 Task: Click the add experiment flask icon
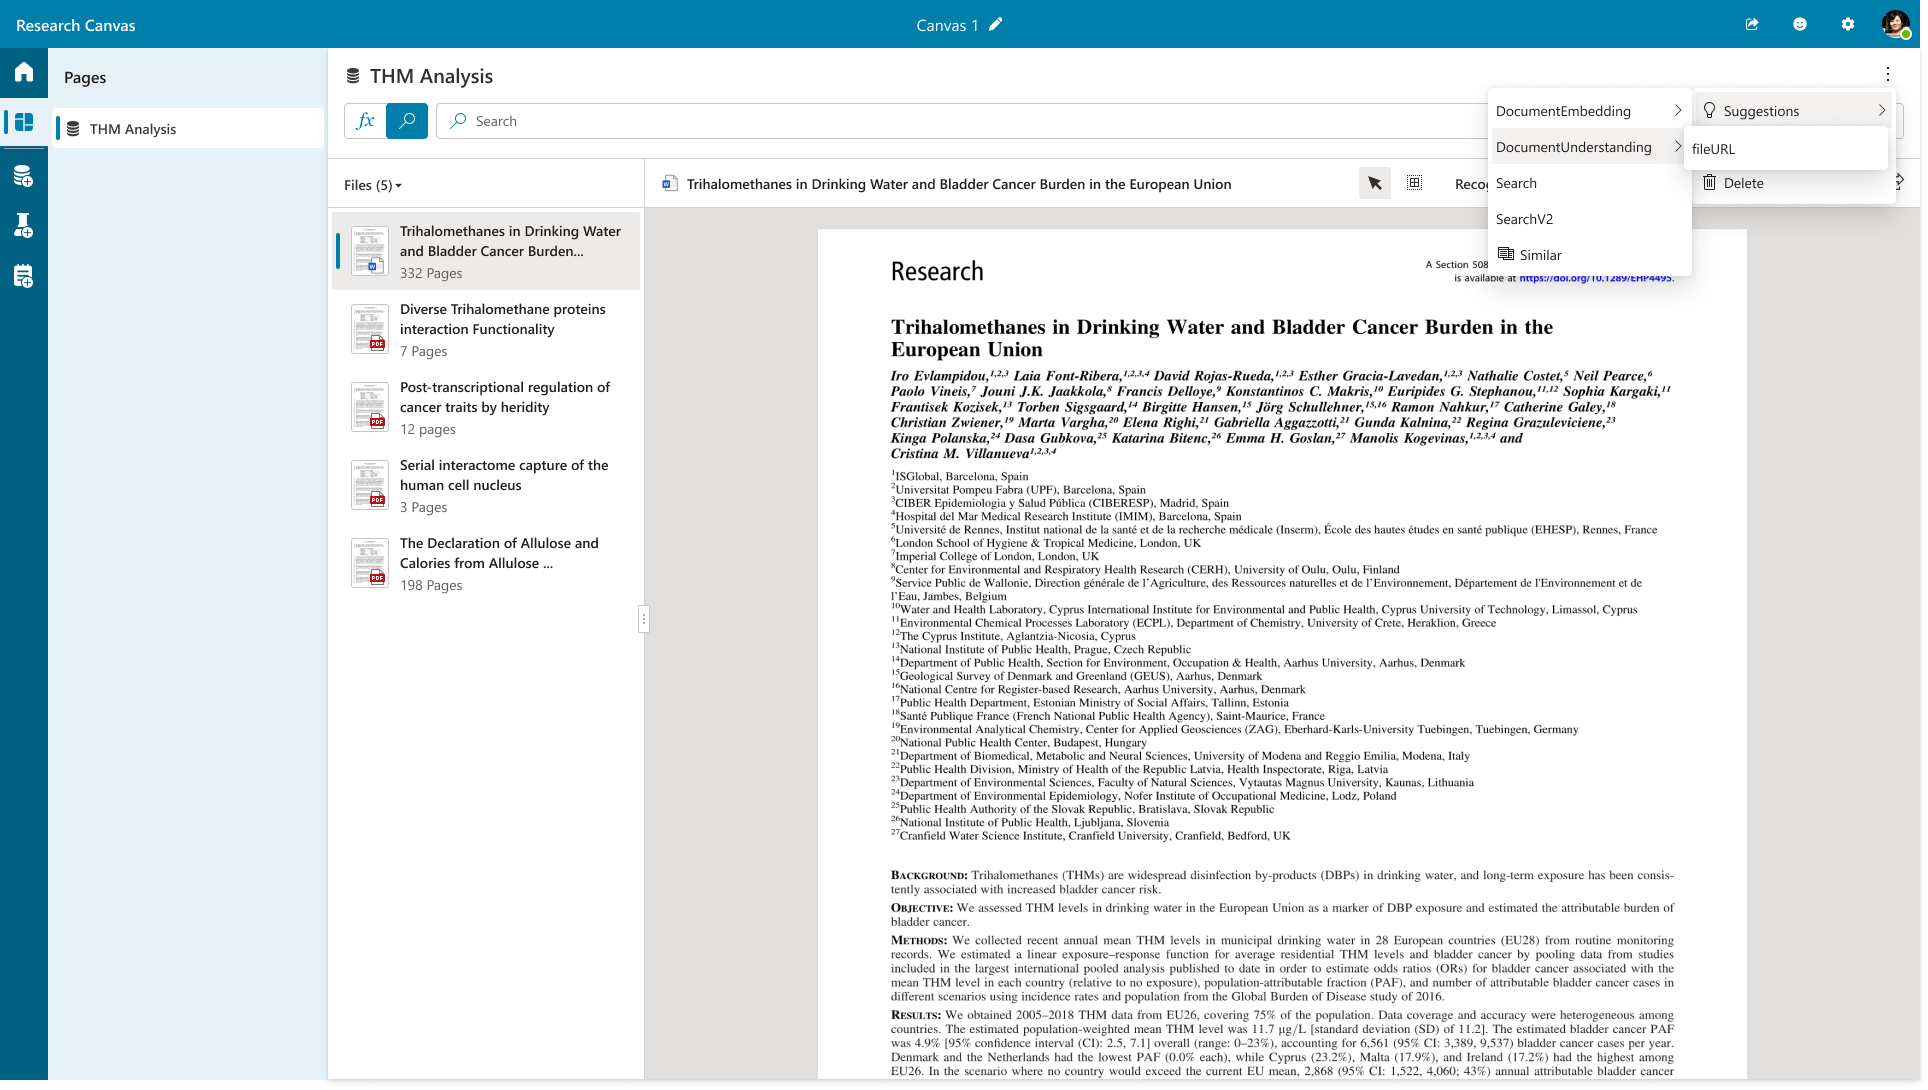[x=24, y=226]
